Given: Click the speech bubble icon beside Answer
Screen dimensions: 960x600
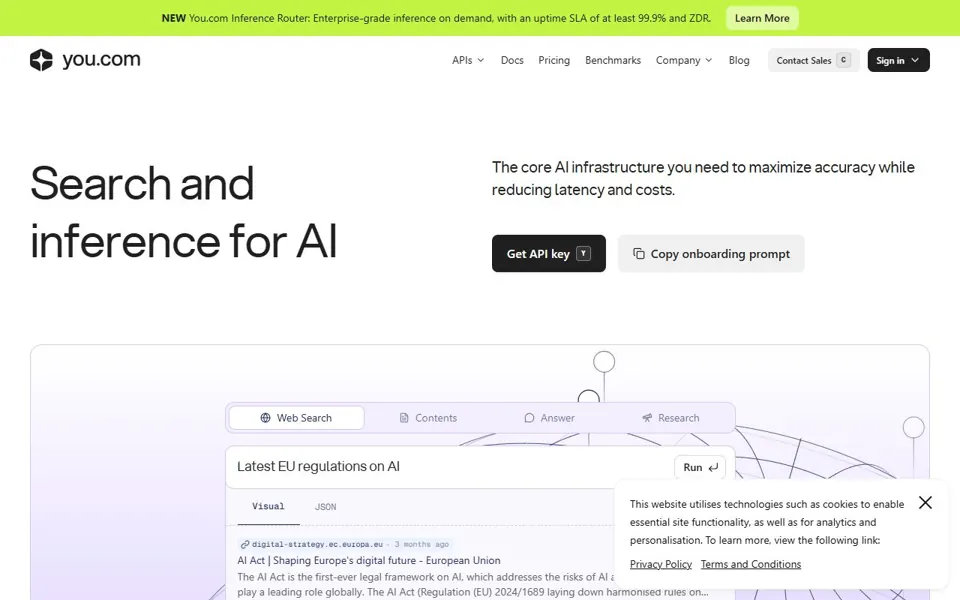Looking at the screenshot, I should click(529, 418).
